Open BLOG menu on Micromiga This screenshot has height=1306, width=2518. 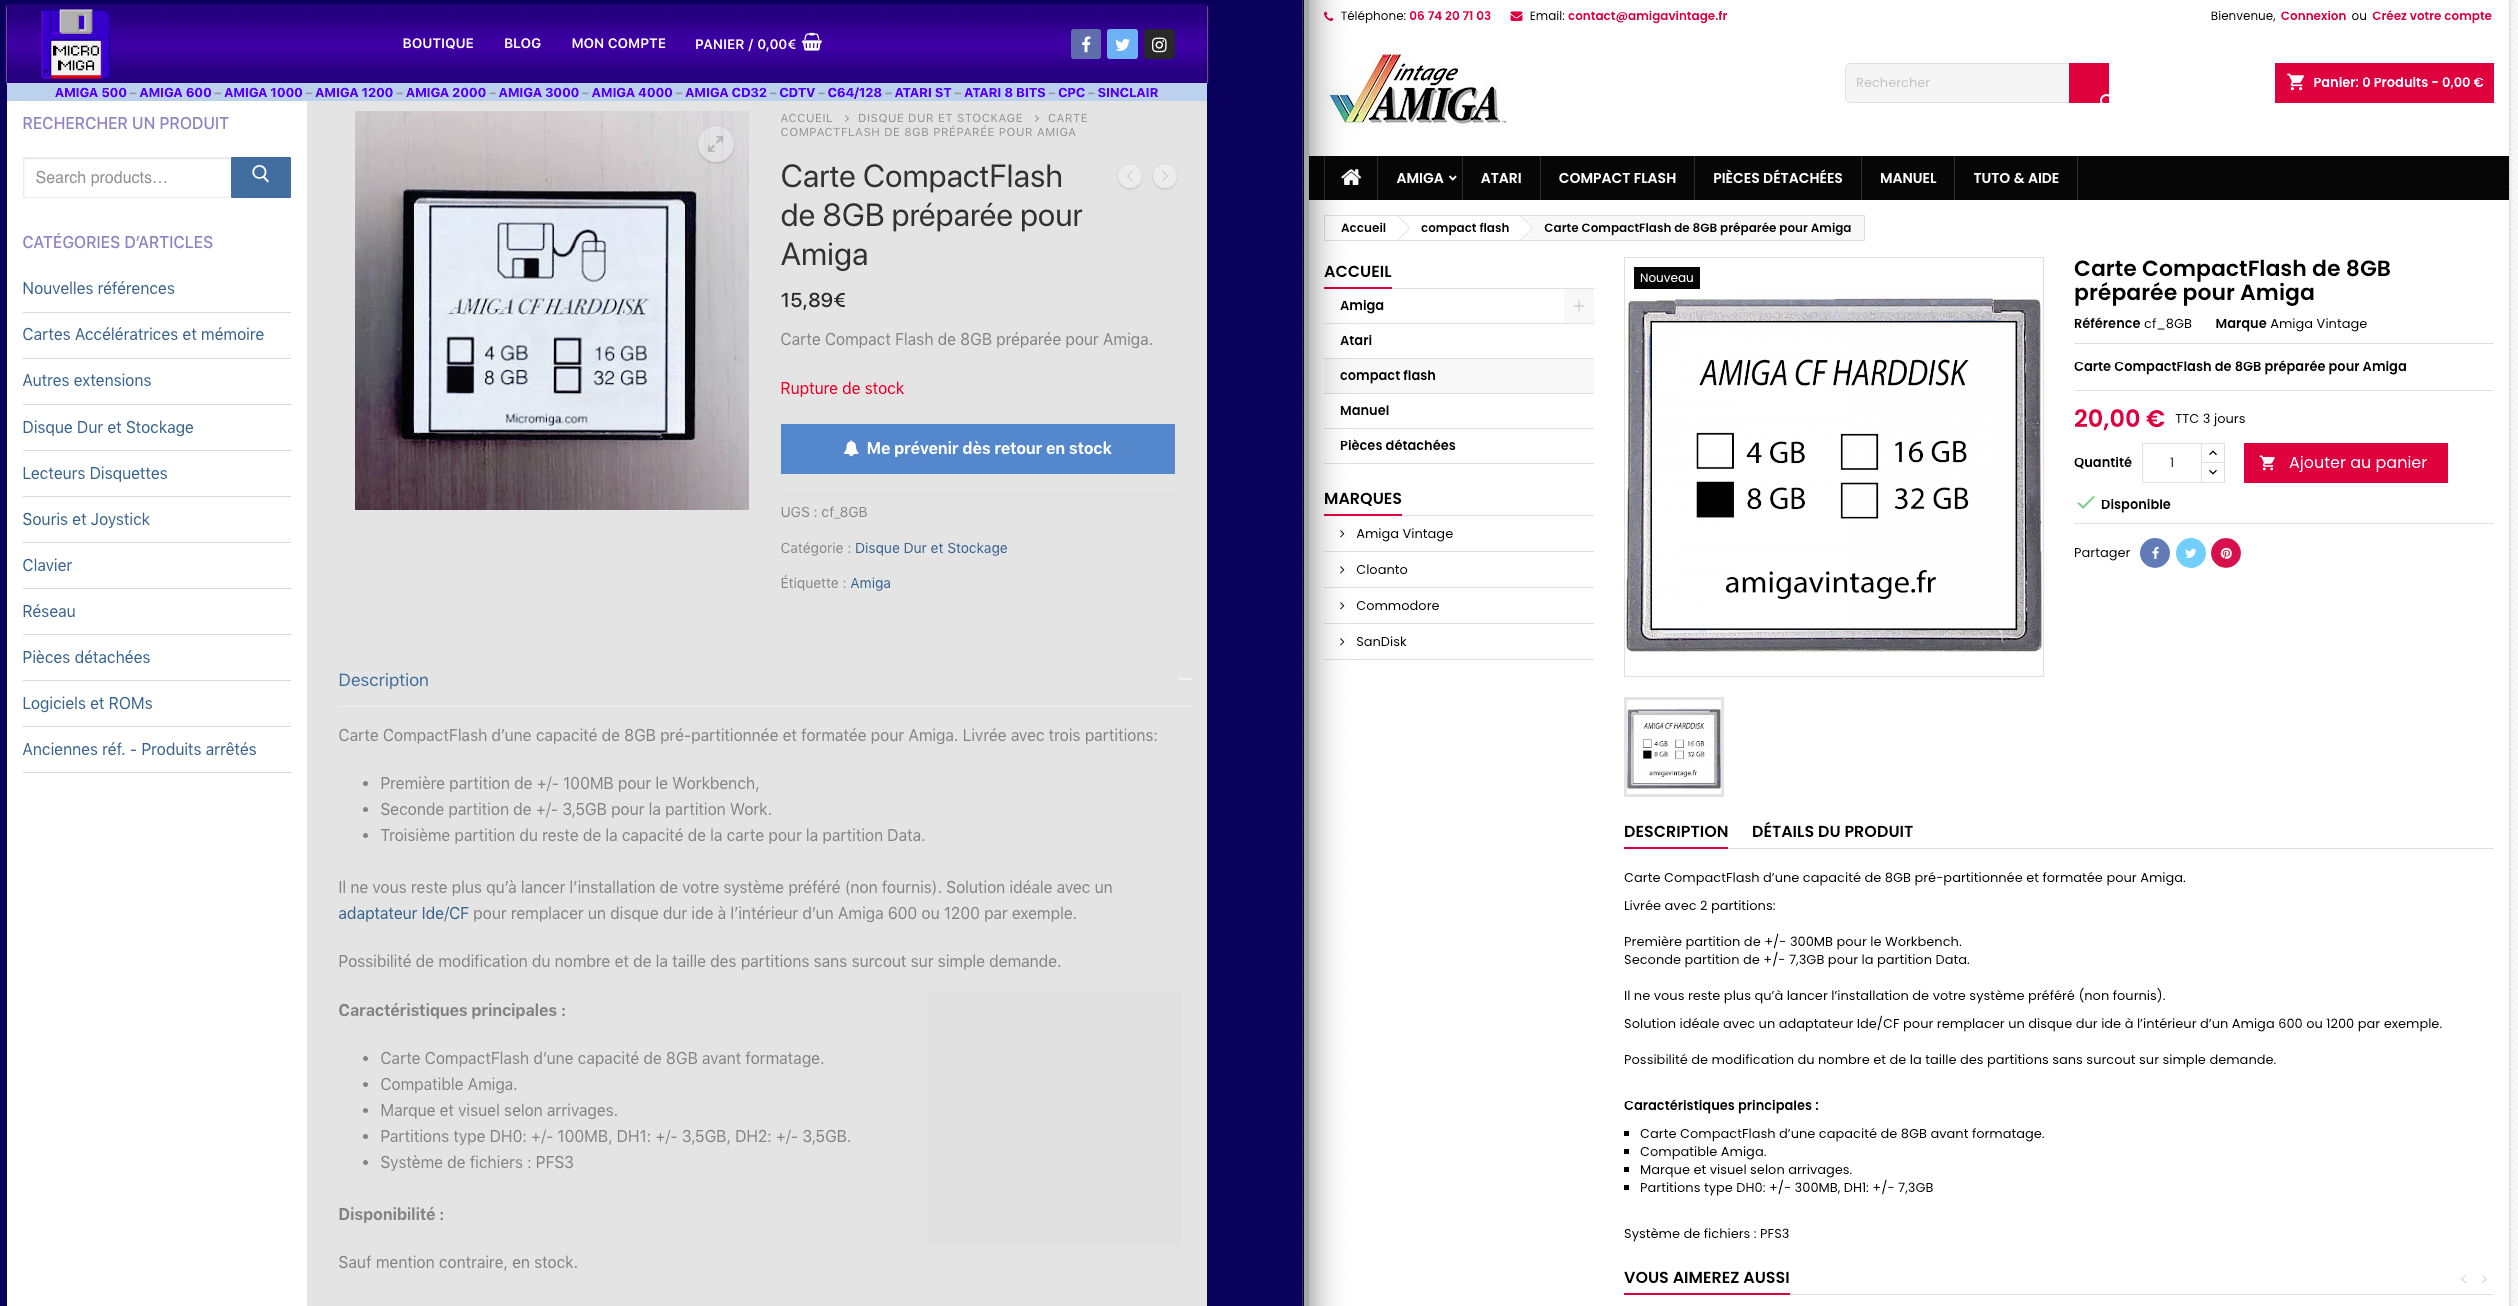[522, 43]
